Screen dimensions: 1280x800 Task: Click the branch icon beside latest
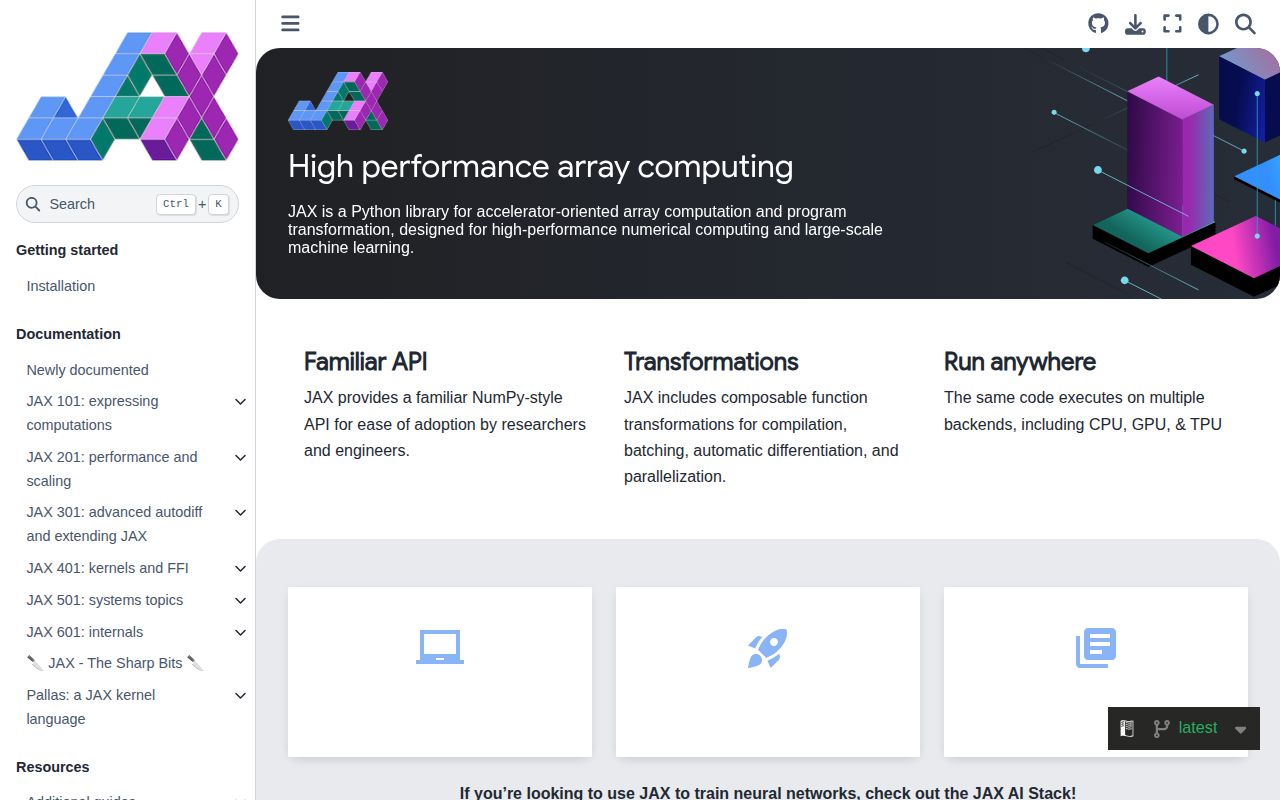tap(1161, 728)
